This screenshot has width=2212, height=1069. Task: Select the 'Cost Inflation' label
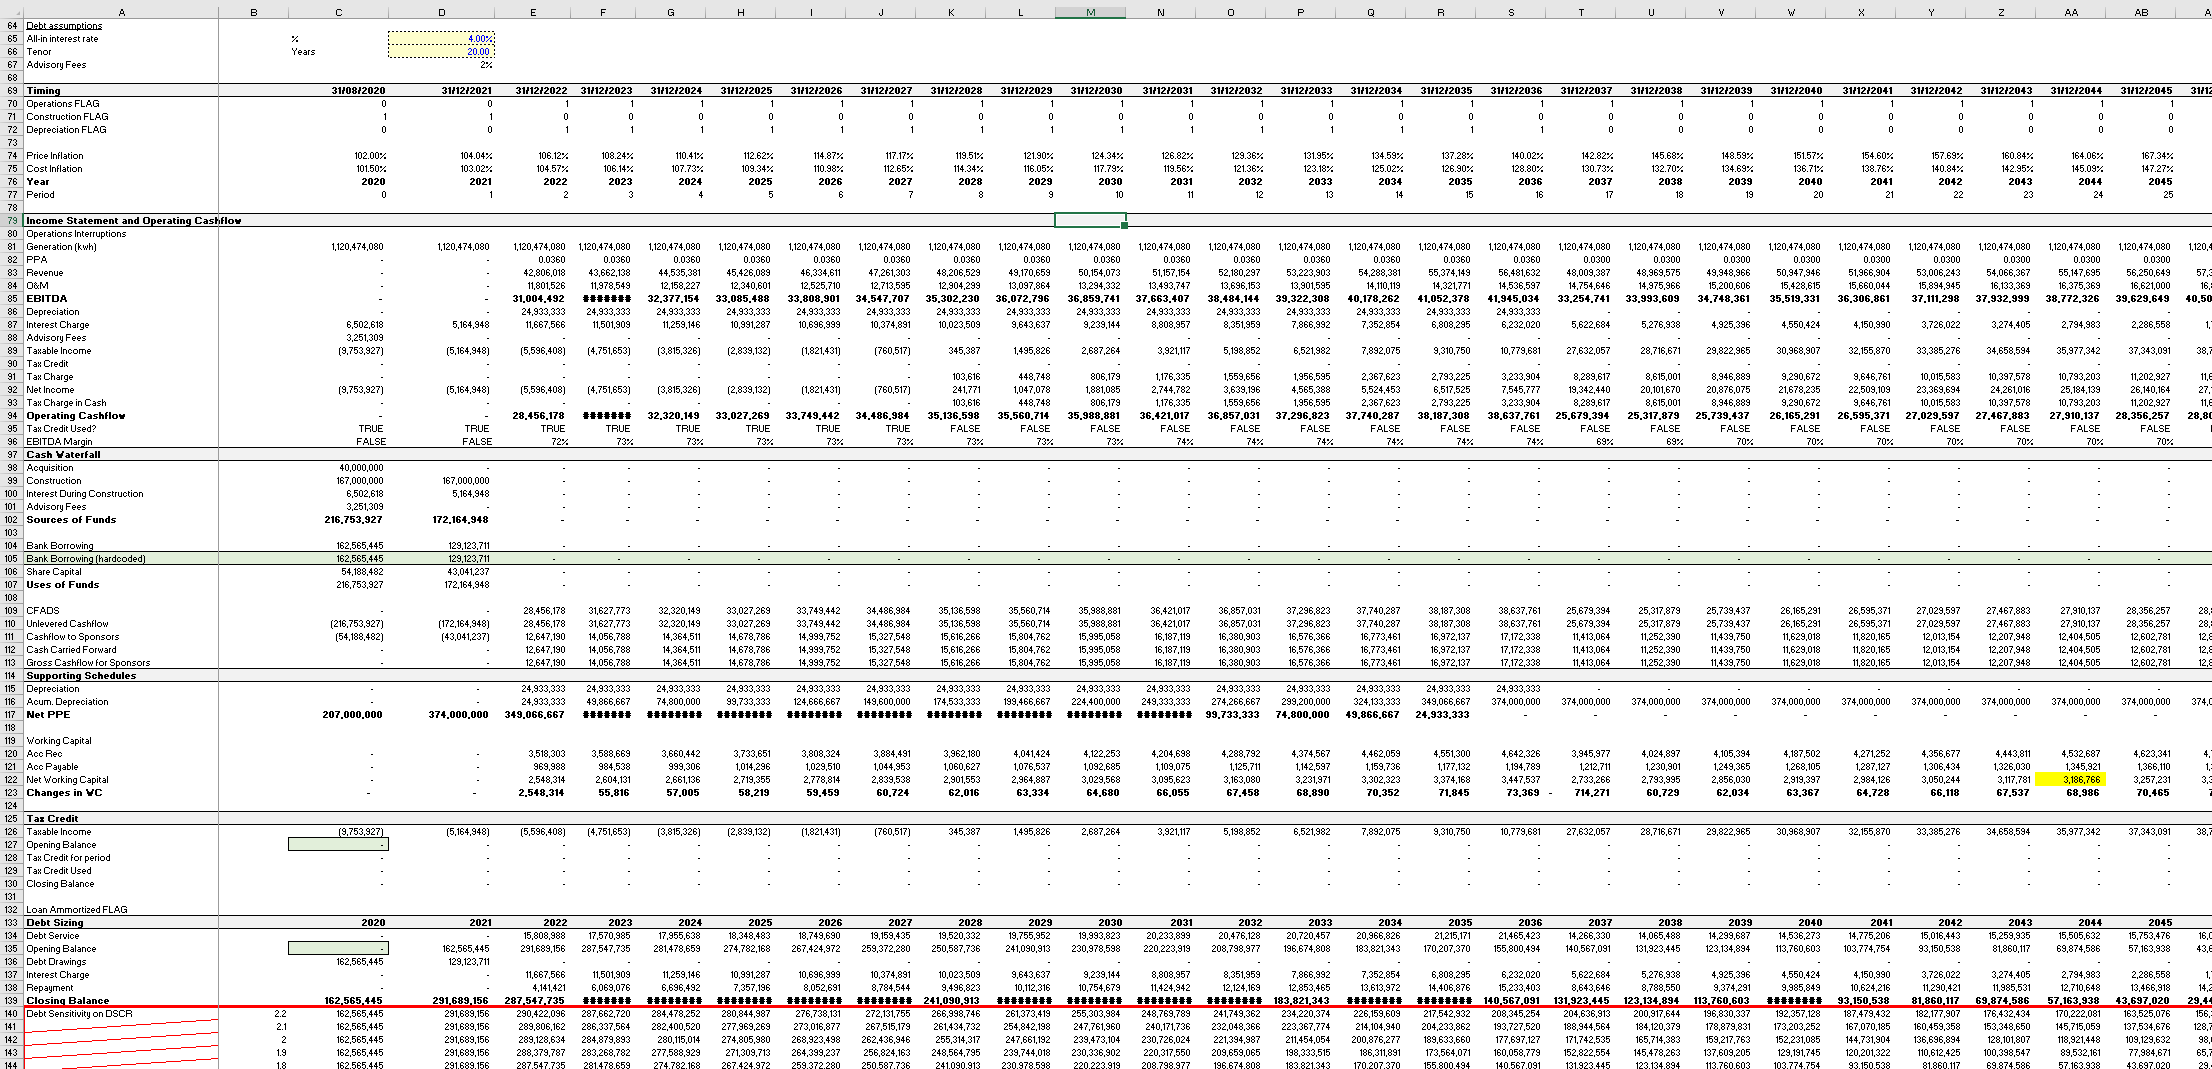[x=54, y=168]
